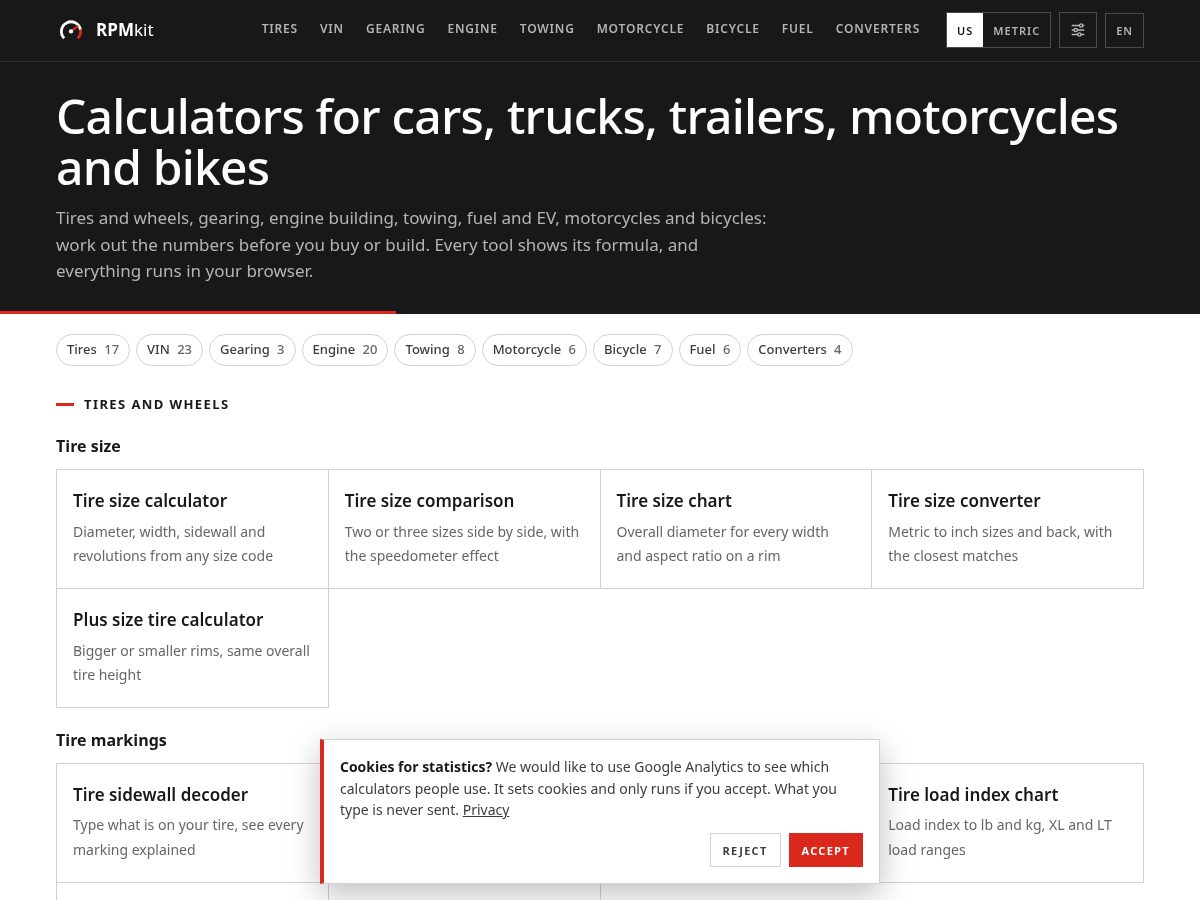Open the Plus size tire calculator card

[192, 648]
